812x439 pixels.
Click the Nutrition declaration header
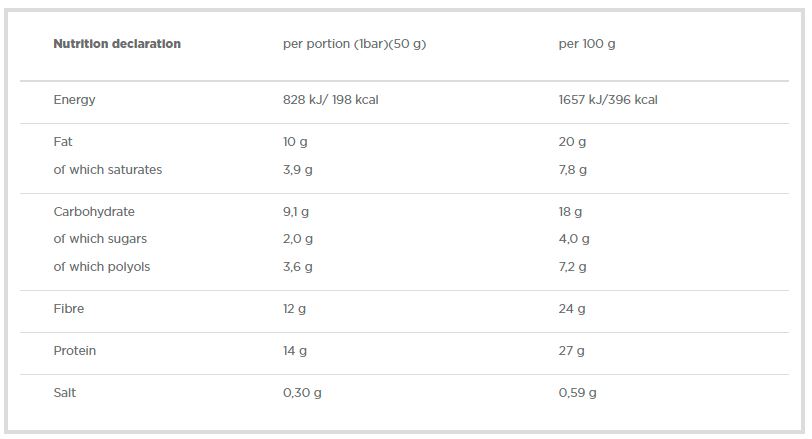pyautogui.click(x=117, y=44)
